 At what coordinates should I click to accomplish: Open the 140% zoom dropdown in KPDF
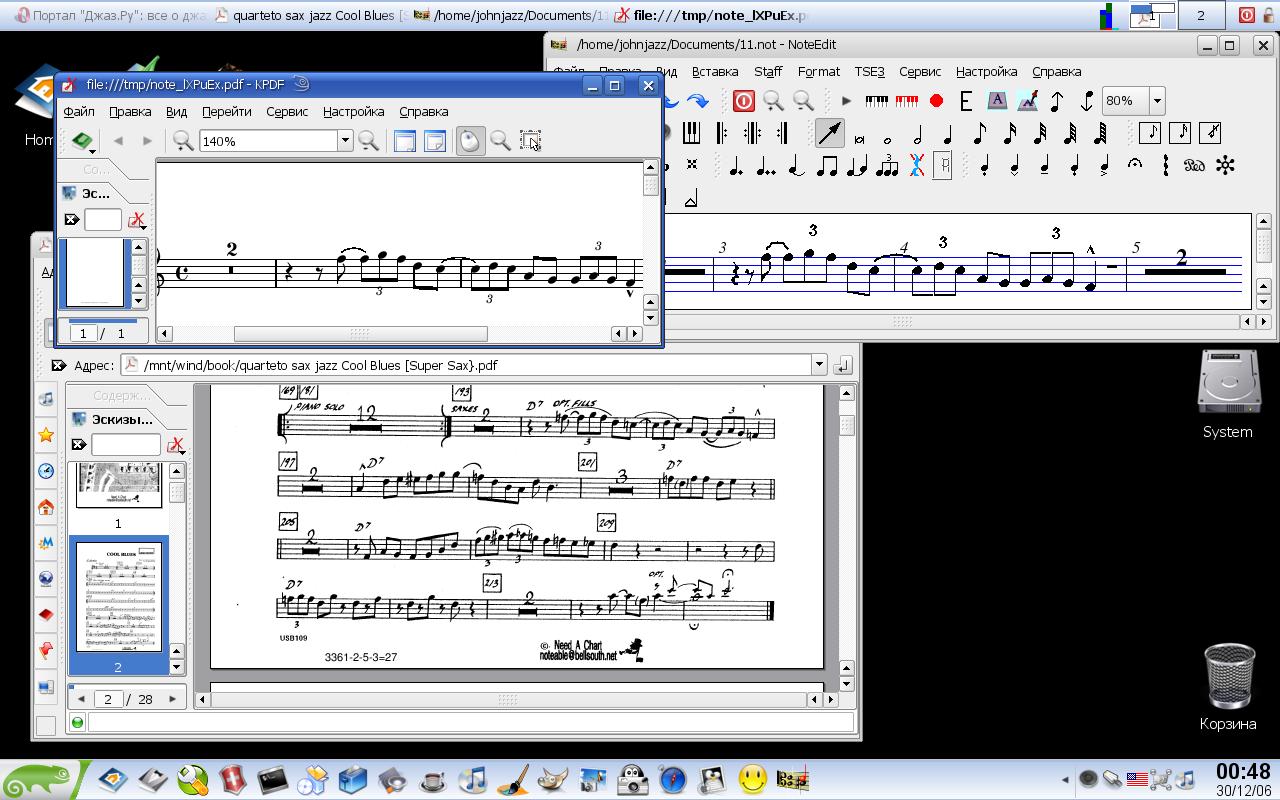[x=345, y=141]
